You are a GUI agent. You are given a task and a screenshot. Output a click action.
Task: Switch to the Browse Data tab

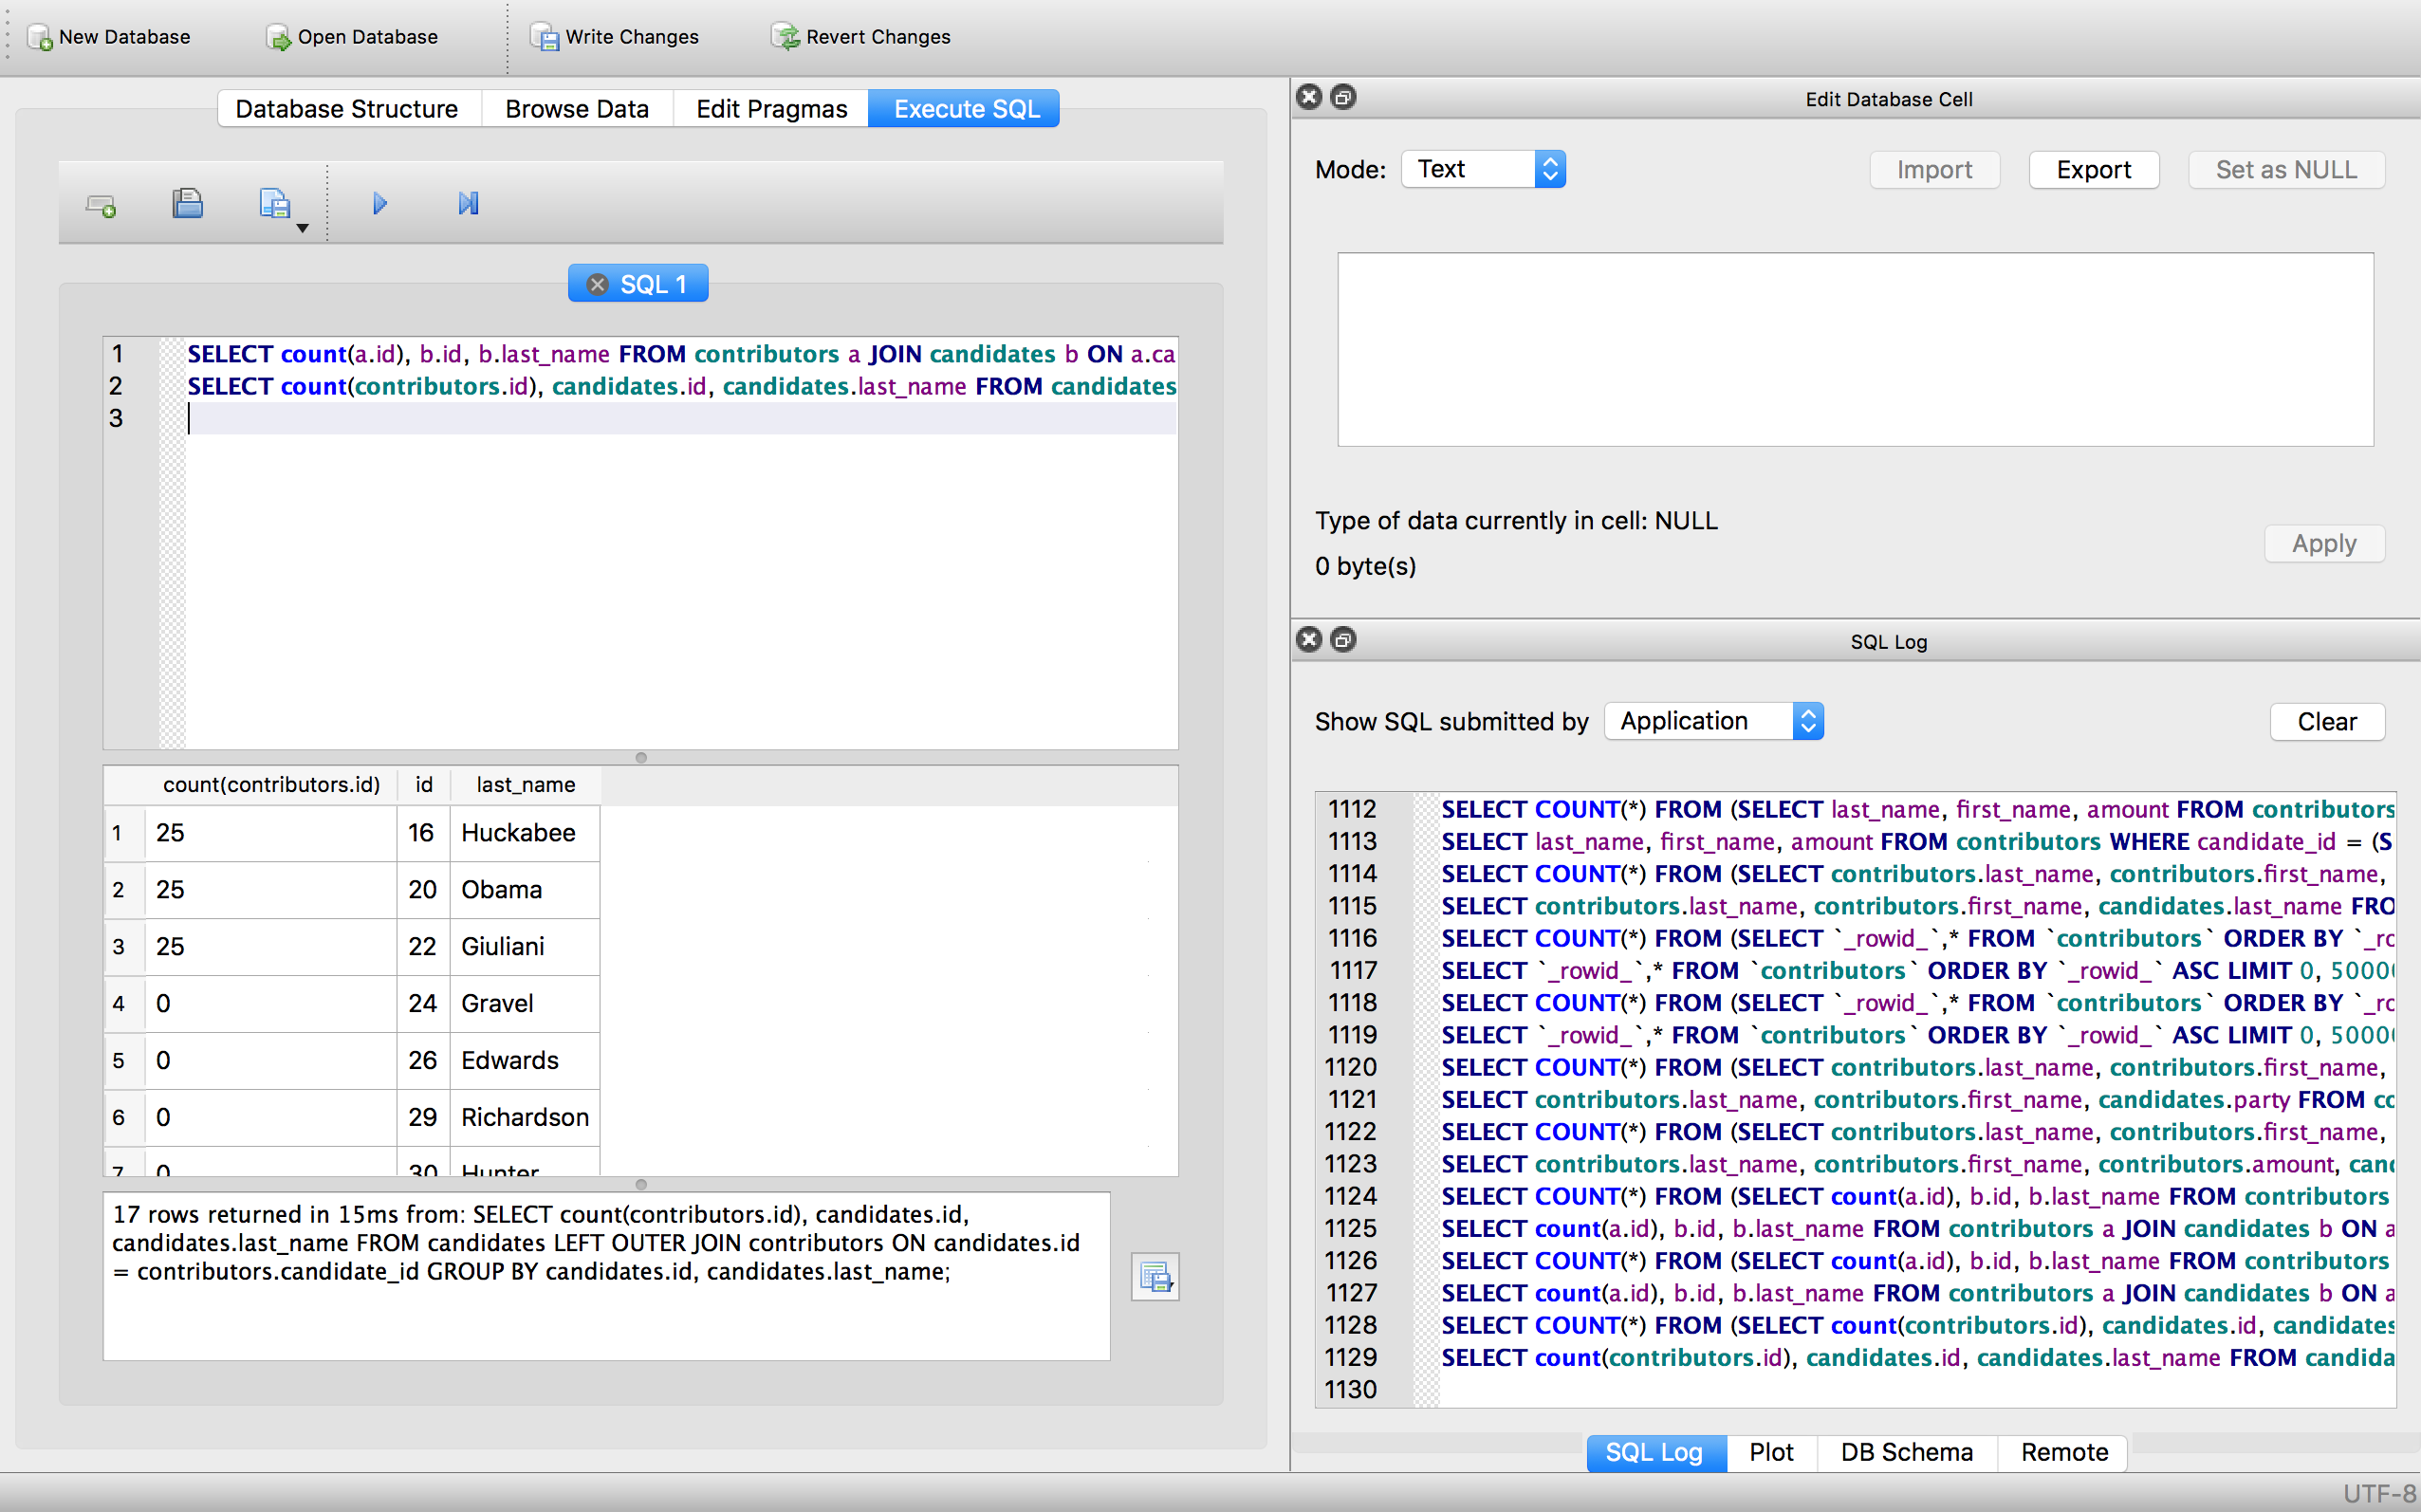click(577, 108)
